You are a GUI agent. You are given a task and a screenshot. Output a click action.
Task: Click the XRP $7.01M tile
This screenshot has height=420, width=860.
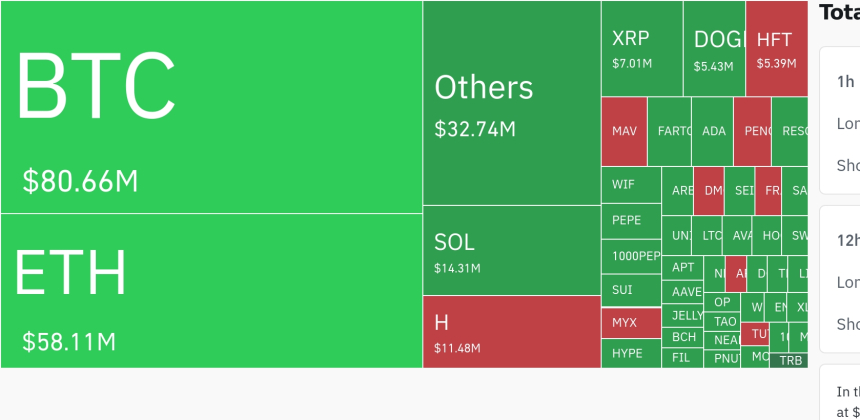tap(641, 48)
